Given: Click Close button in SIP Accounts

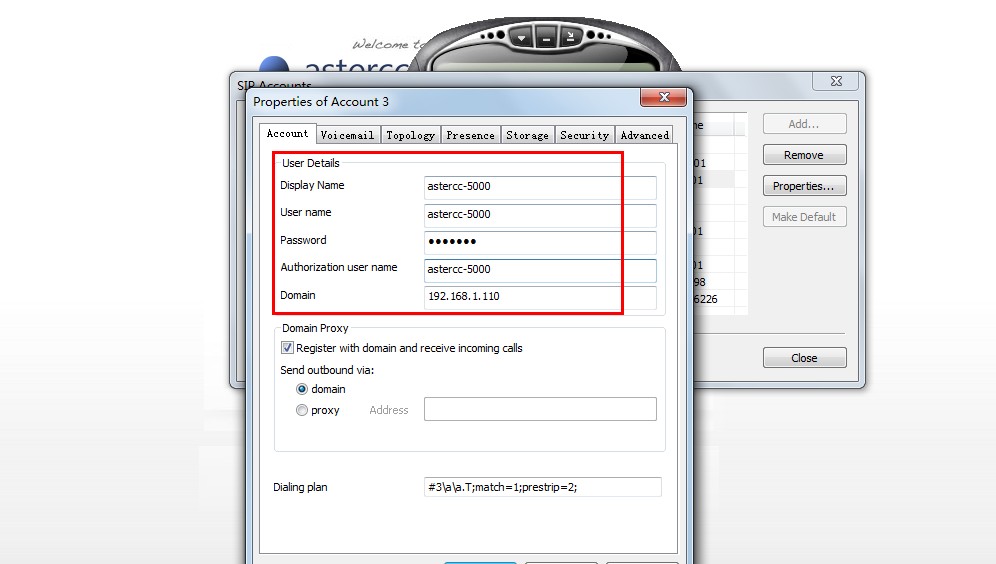Looking at the screenshot, I should point(804,358).
